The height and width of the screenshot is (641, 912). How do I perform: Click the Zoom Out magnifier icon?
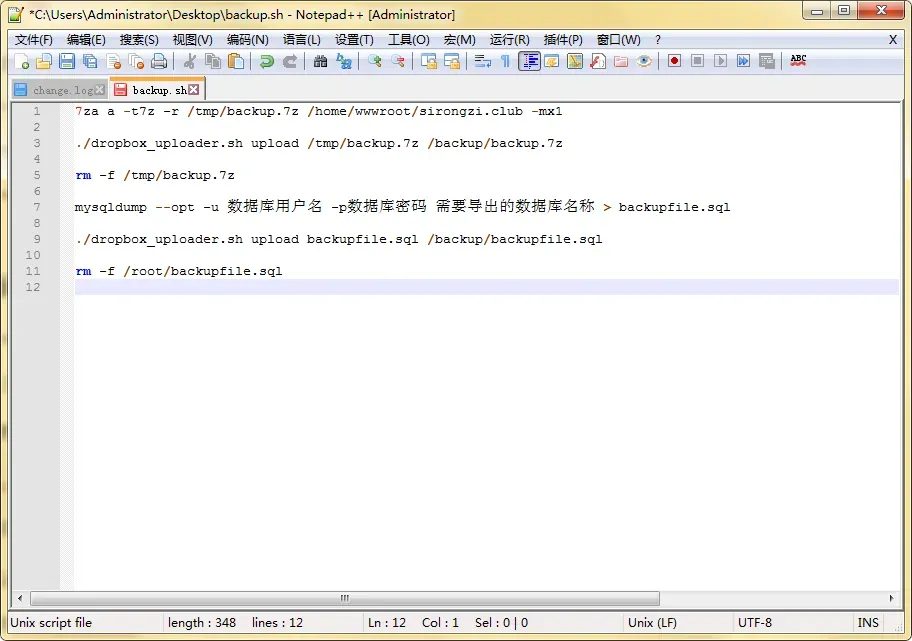(x=398, y=61)
